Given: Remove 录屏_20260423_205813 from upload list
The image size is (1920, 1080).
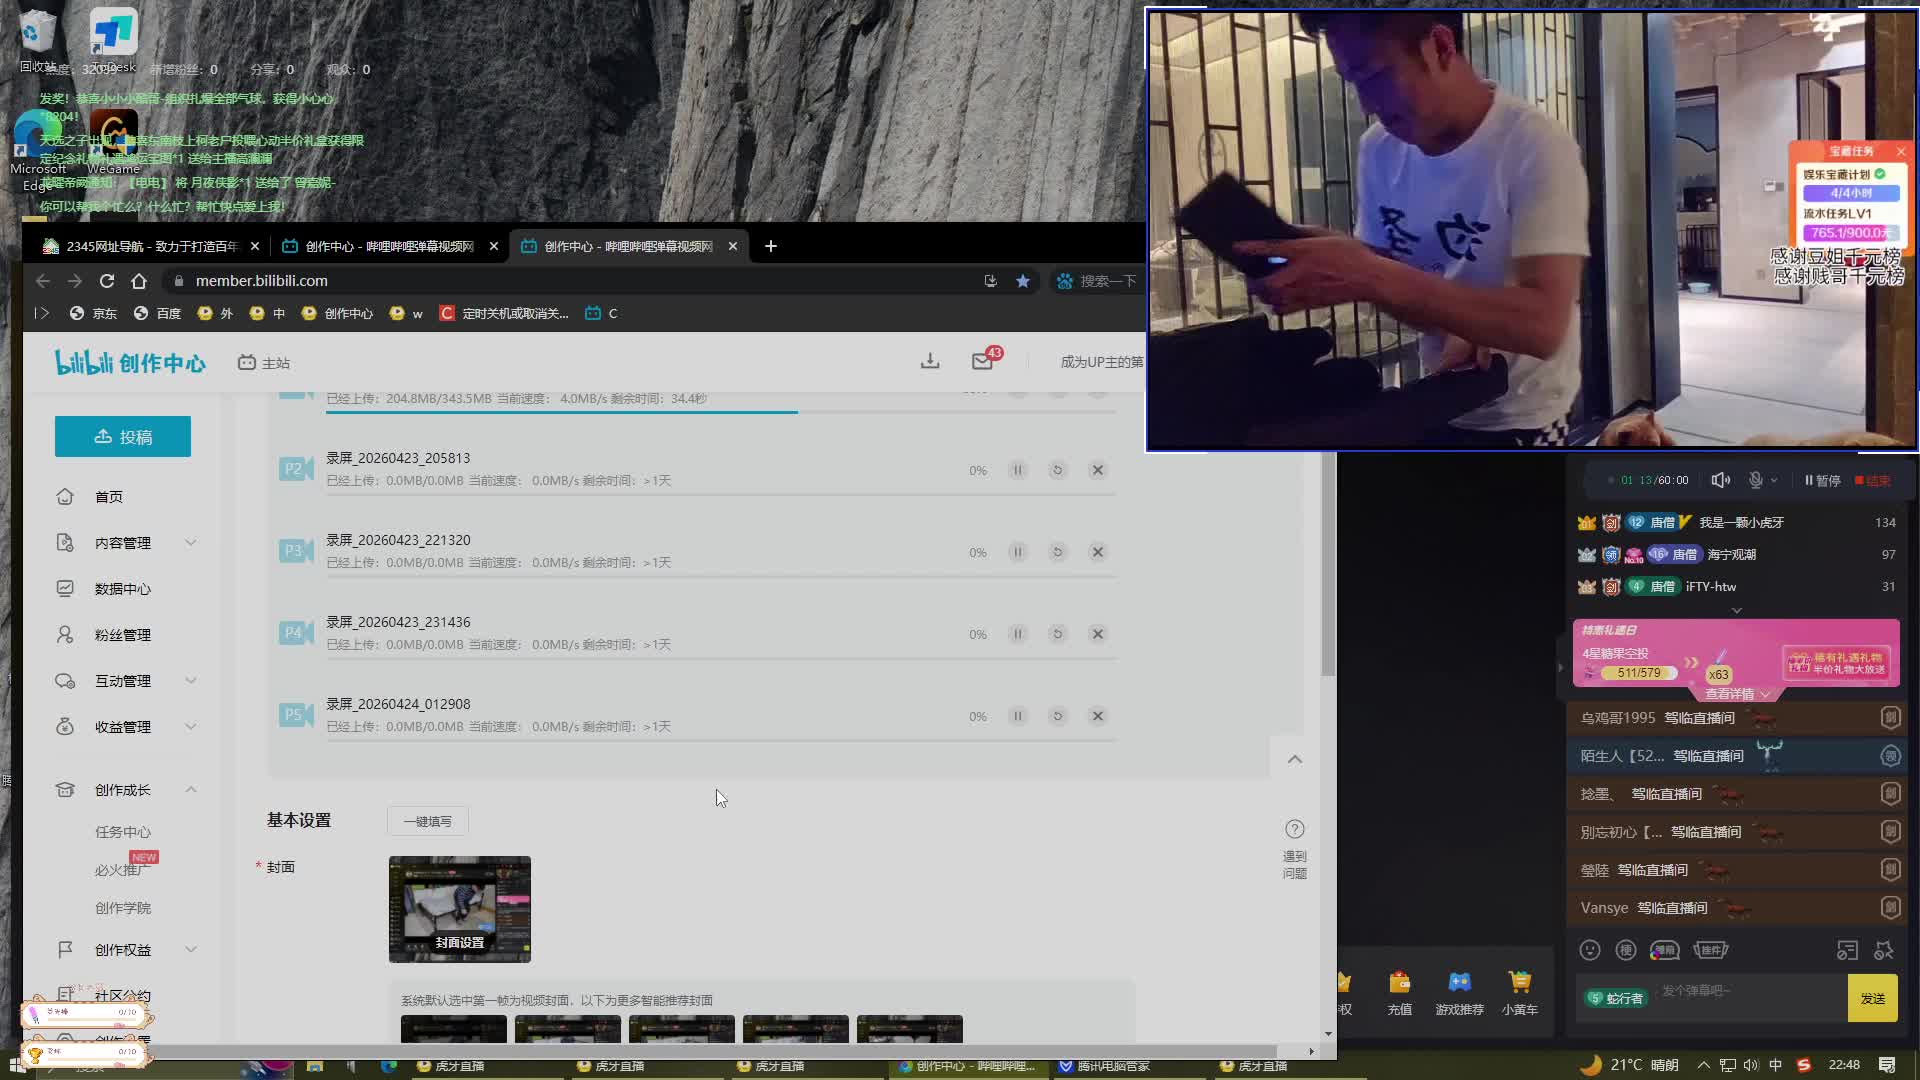Looking at the screenshot, I should click(x=1097, y=470).
